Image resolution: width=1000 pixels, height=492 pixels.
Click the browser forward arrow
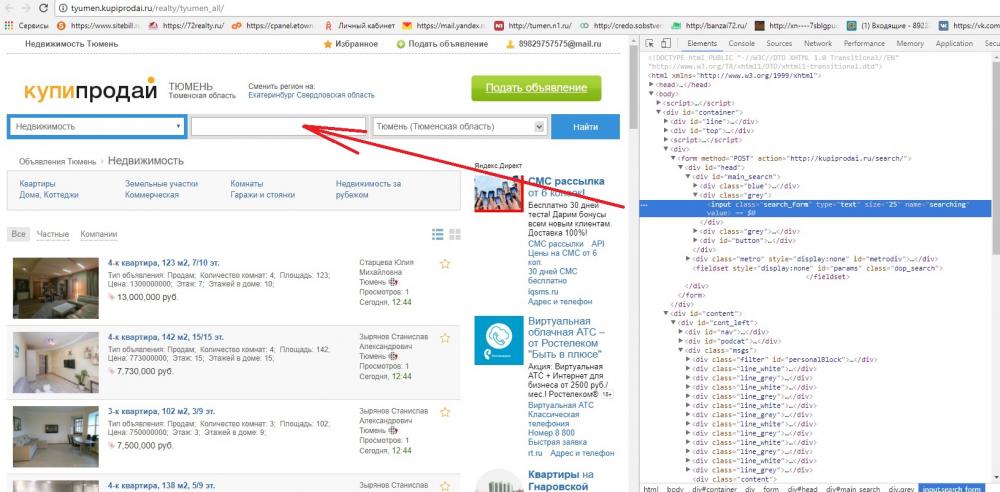(x=26, y=8)
